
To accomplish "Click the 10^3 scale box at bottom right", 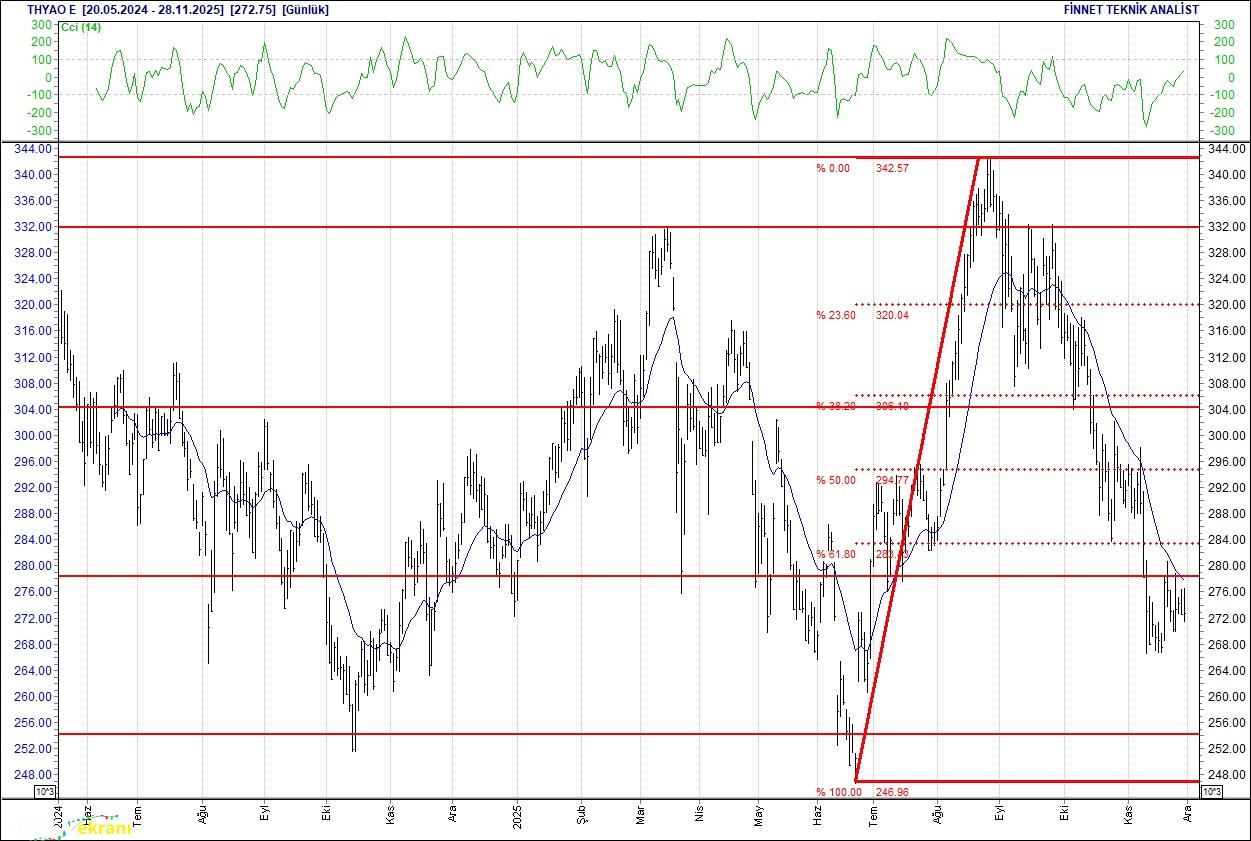I will tap(1211, 792).
